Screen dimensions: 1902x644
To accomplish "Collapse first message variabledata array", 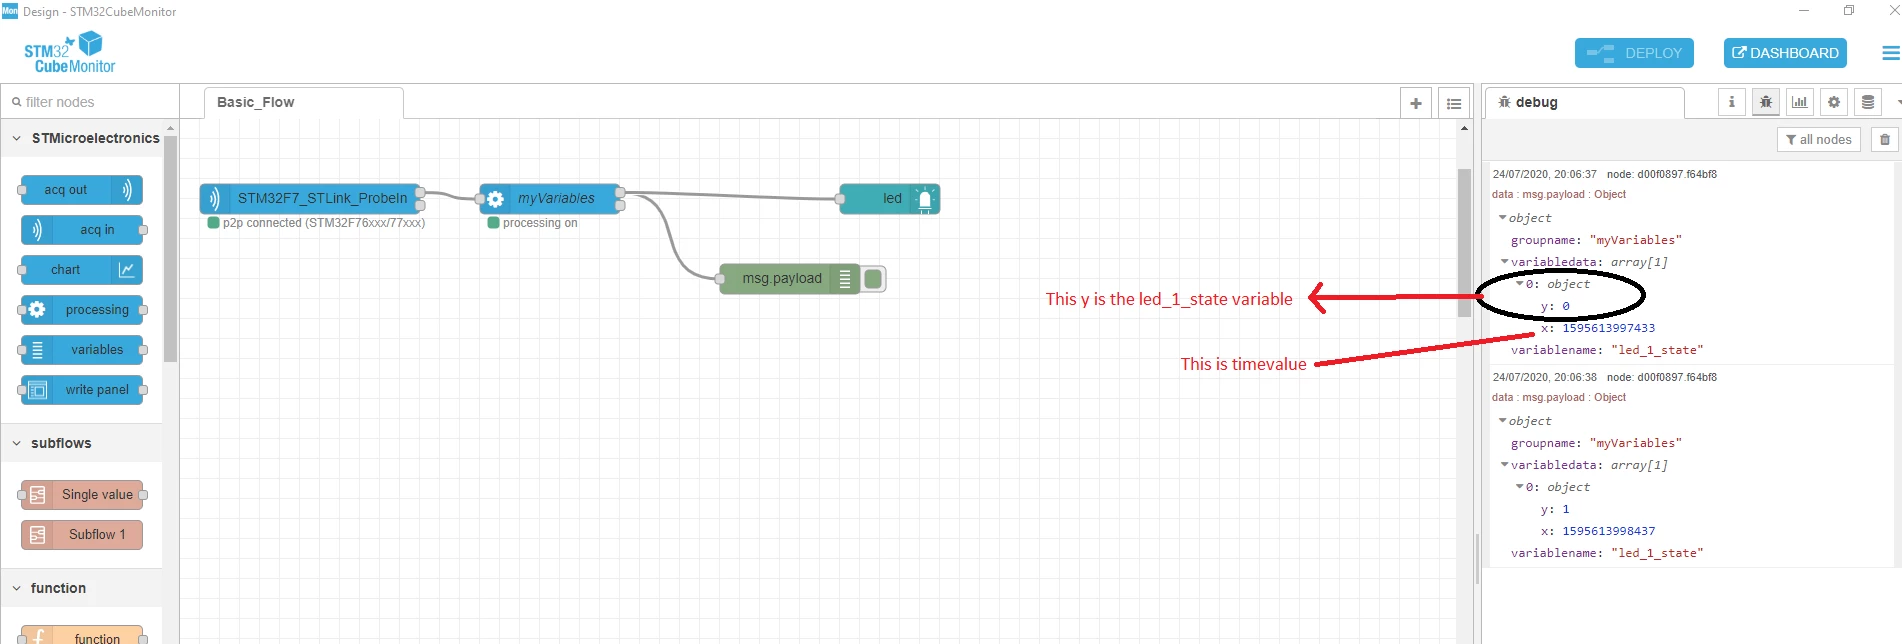I will [1505, 262].
